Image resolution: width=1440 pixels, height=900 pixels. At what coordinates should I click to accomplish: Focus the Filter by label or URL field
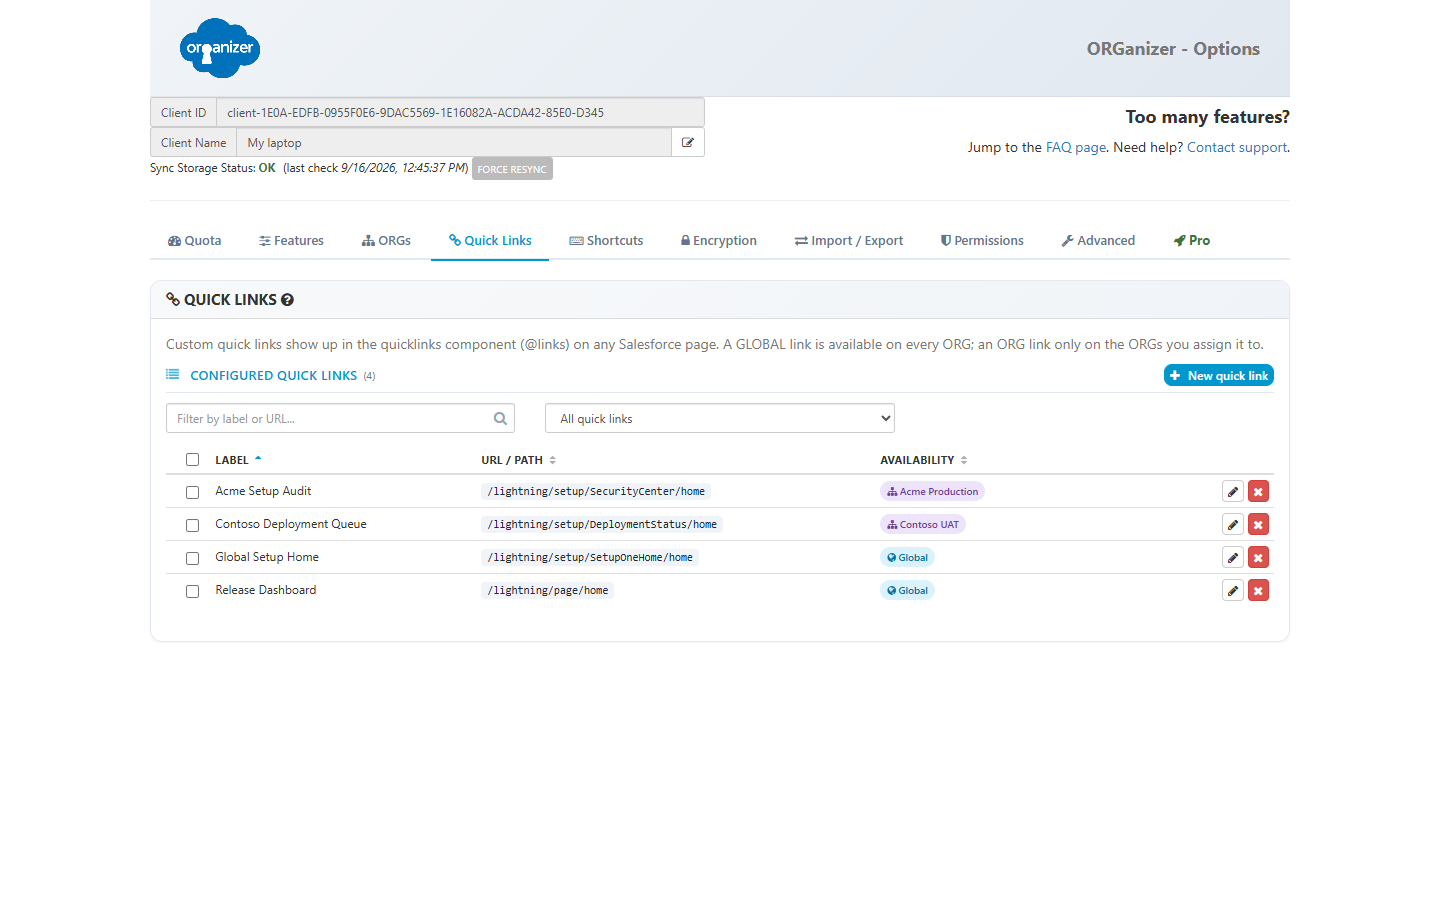[x=340, y=418]
